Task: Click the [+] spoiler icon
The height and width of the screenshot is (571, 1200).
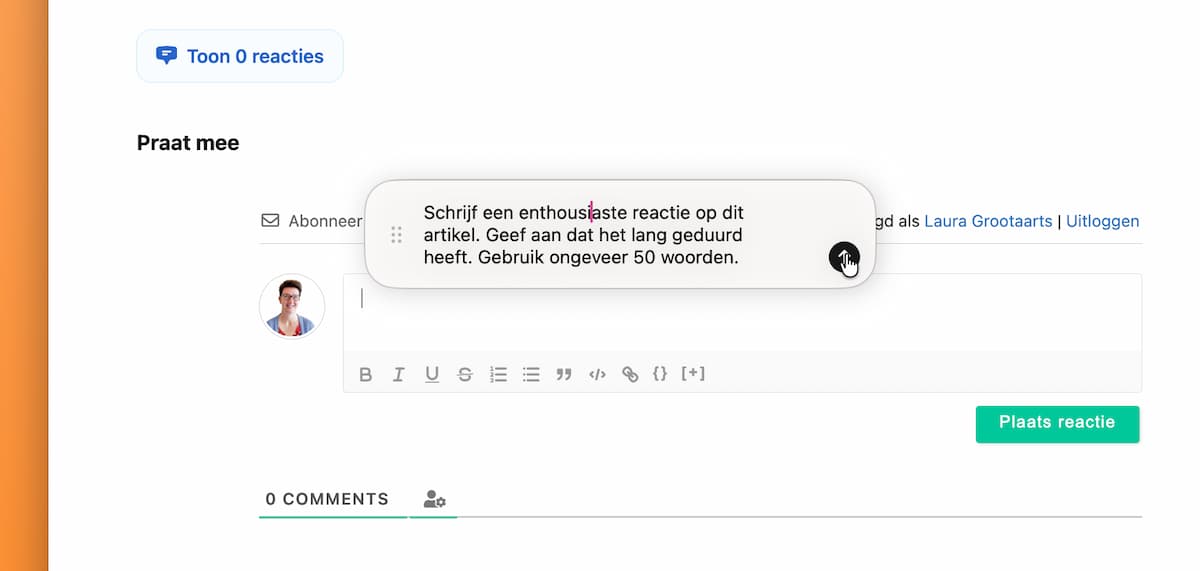Action: pyautogui.click(x=693, y=374)
